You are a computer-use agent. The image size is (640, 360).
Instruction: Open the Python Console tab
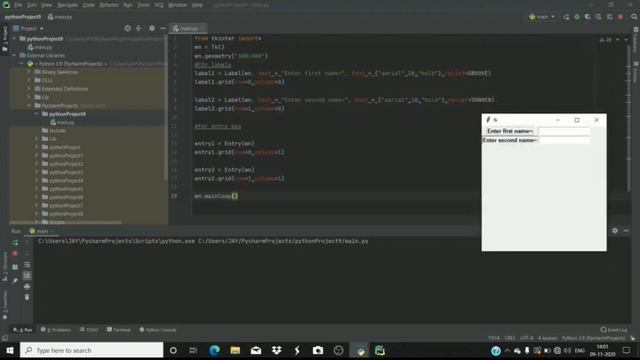point(158,330)
